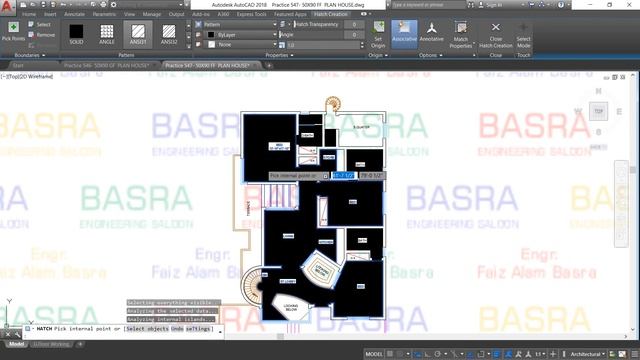Viewport: 640px width, 360px height.
Task: Toggle Polar tracking in status bar
Action: (438, 354)
